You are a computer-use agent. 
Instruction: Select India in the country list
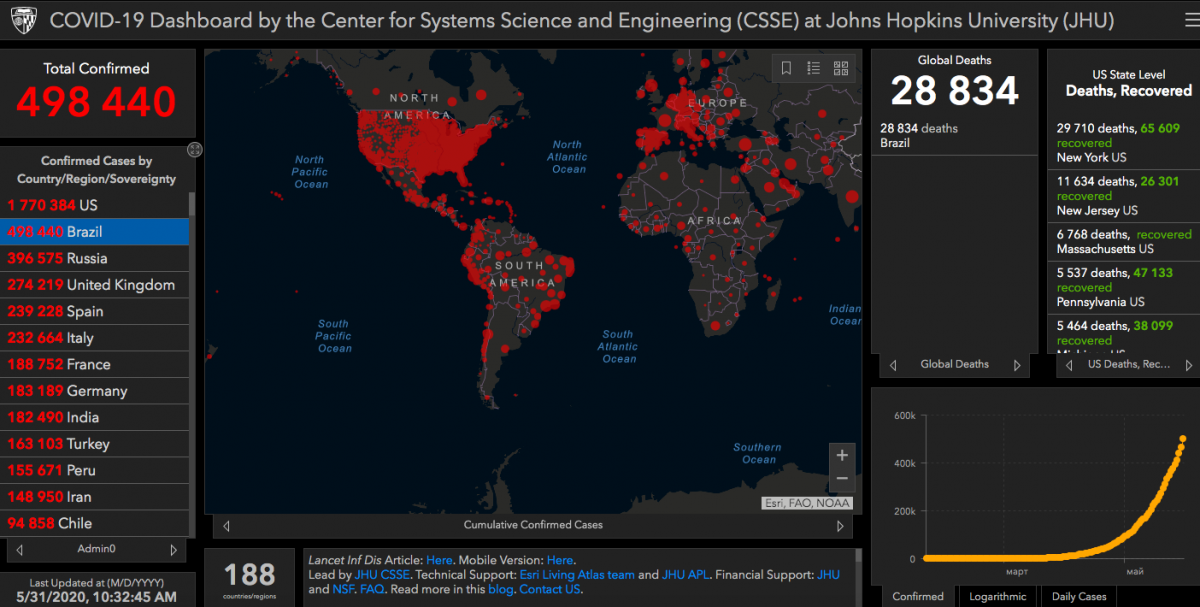(x=94, y=417)
